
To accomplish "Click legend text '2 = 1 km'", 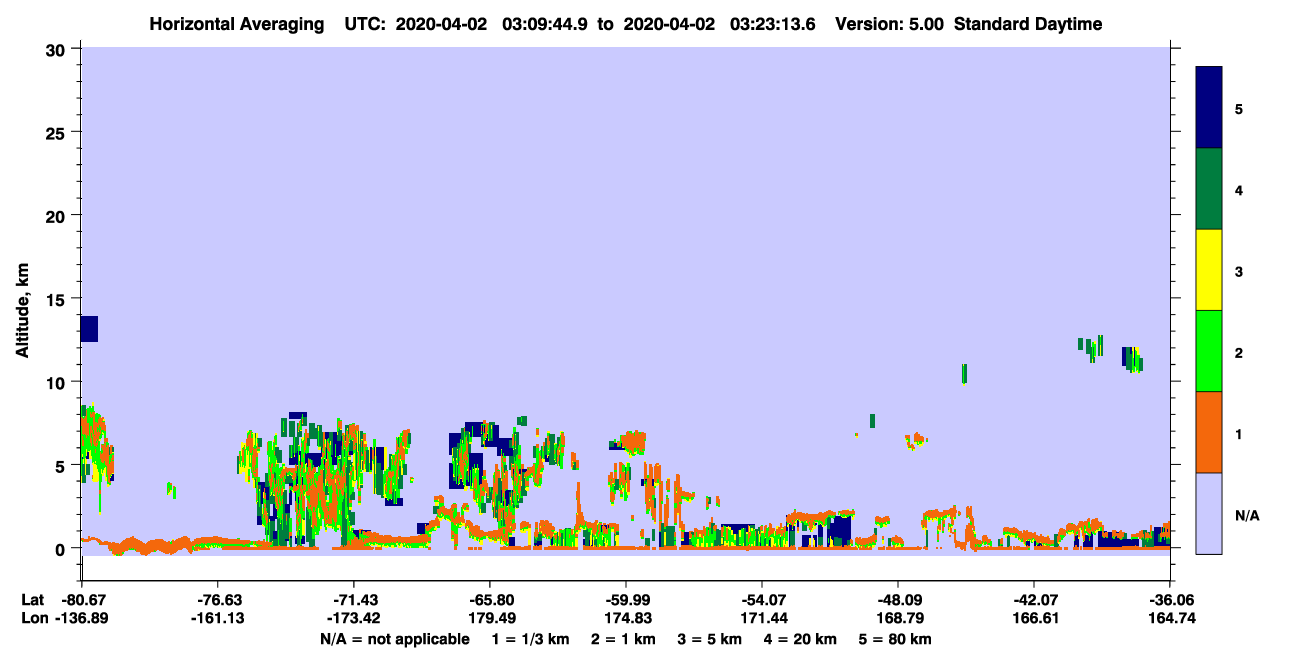I will (623, 639).
